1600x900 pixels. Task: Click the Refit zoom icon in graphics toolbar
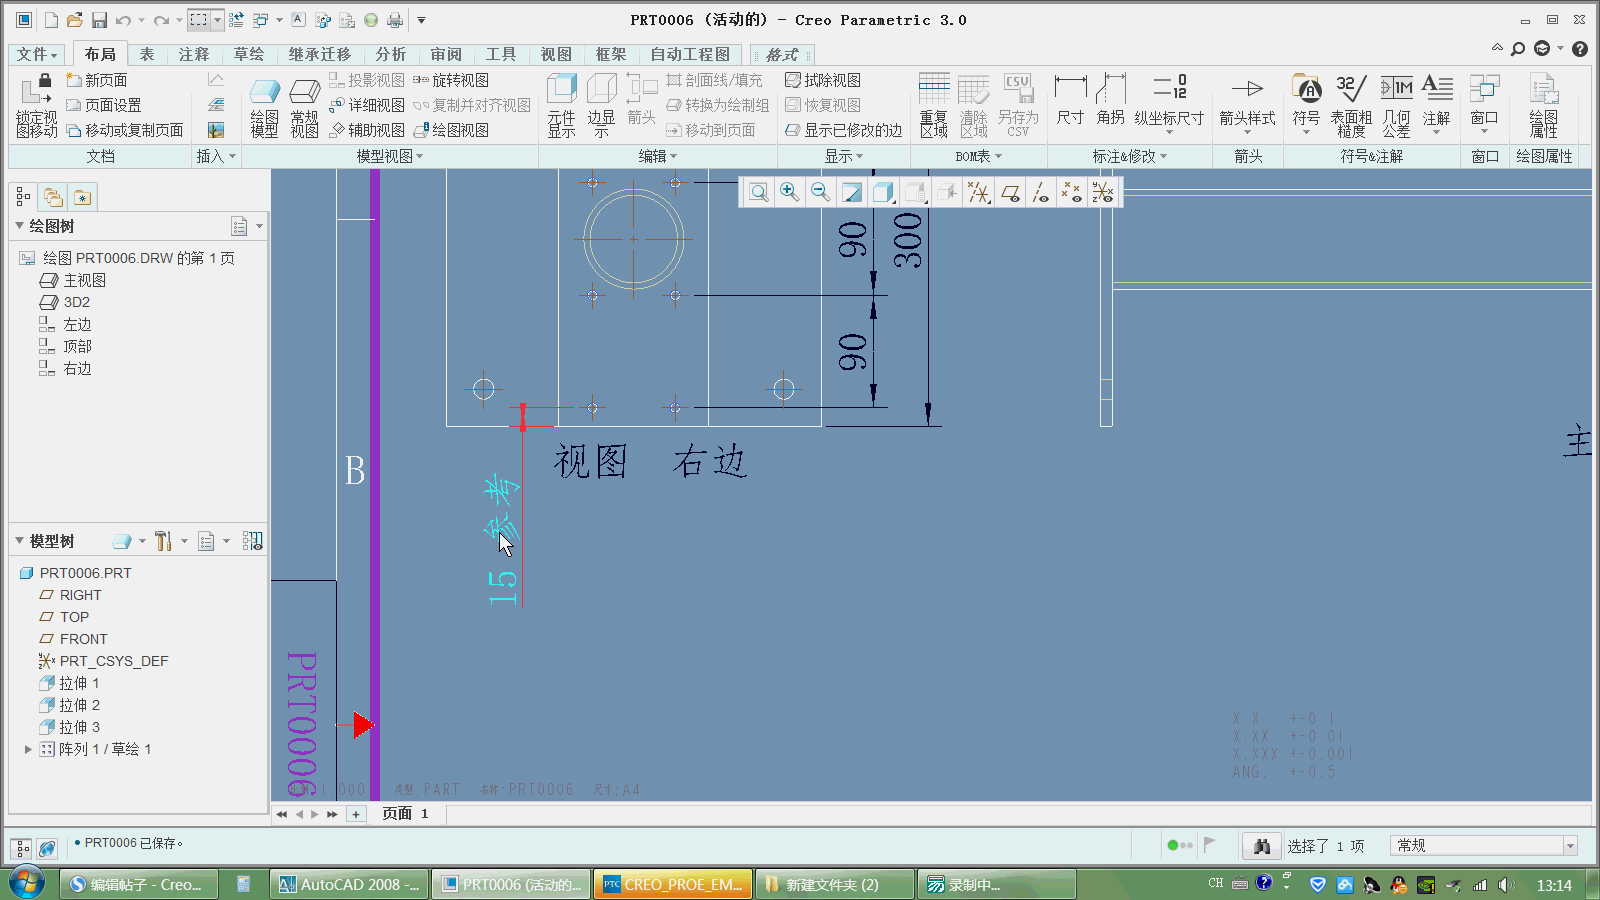pyautogui.click(x=759, y=192)
